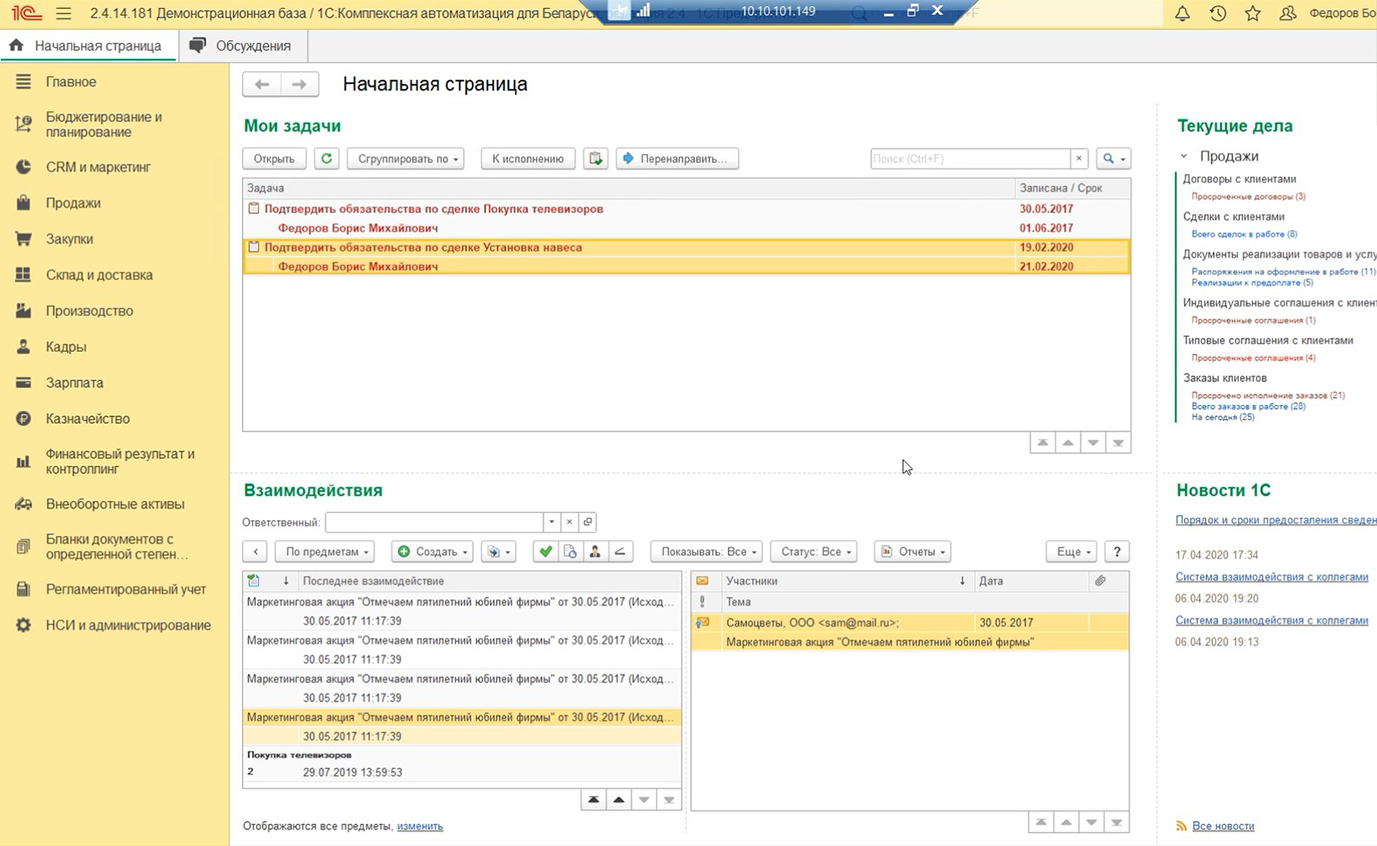This screenshot has height=846, width=1377.
Task: Click the notifications bell icon
Action: (x=1182, y=14)
